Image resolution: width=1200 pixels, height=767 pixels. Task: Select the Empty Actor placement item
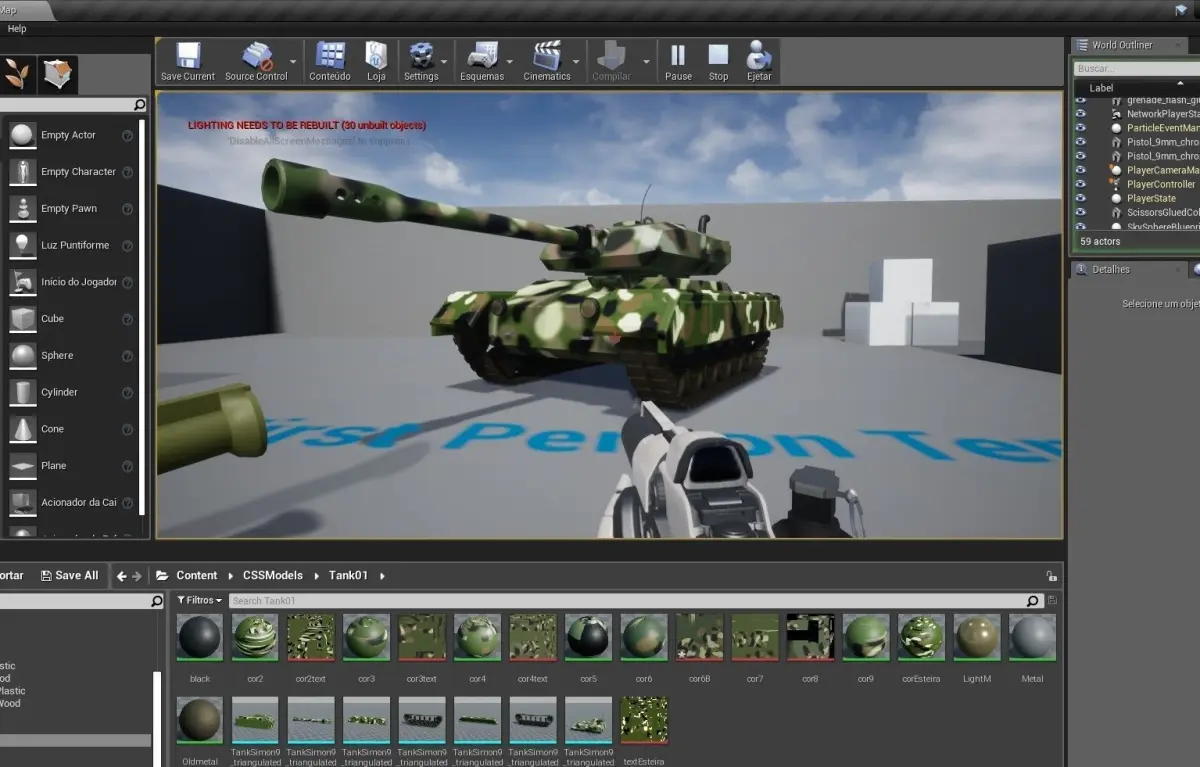[x=70, y=135]
